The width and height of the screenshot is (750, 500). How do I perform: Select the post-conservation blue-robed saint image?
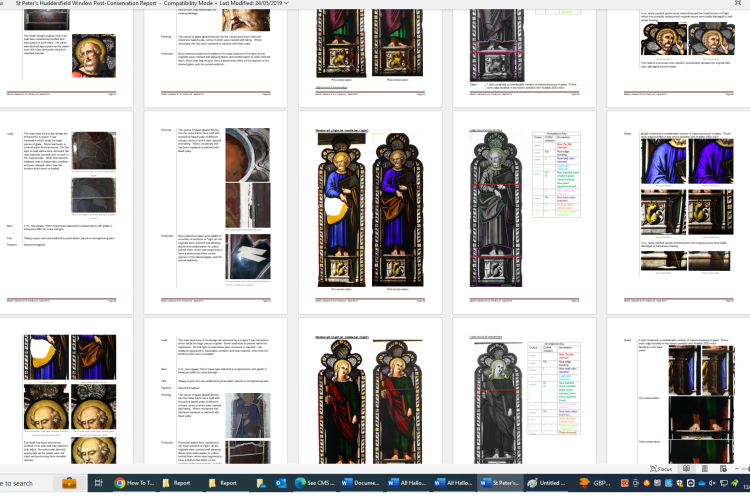tap(397, 210)
